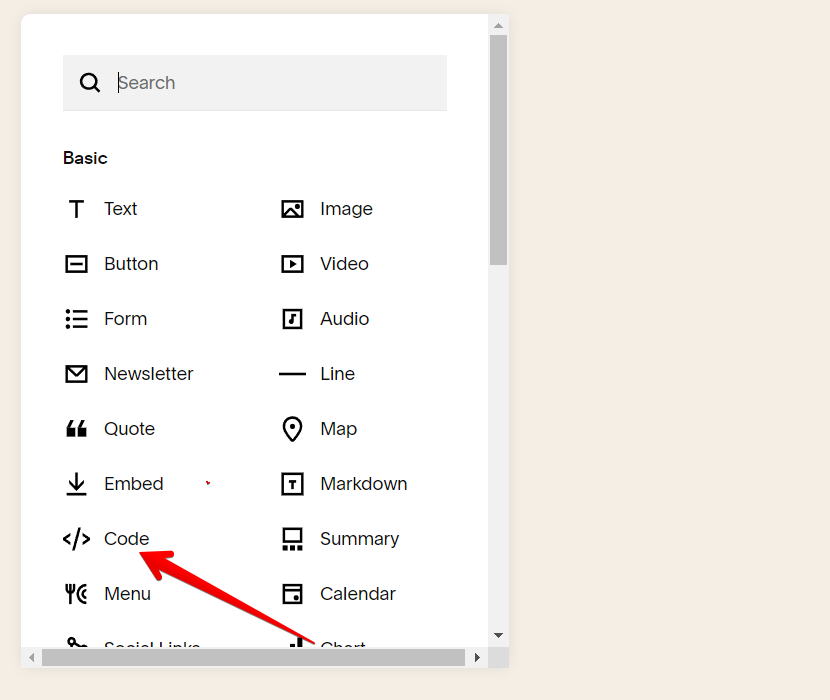Select the Map block icon
830x700 pixels.
coord(292,429)
